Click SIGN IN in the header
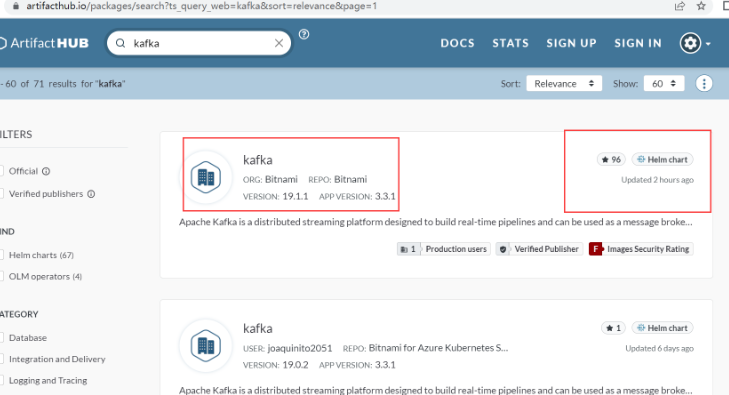729x395 pixels. [x=638, y=43]
